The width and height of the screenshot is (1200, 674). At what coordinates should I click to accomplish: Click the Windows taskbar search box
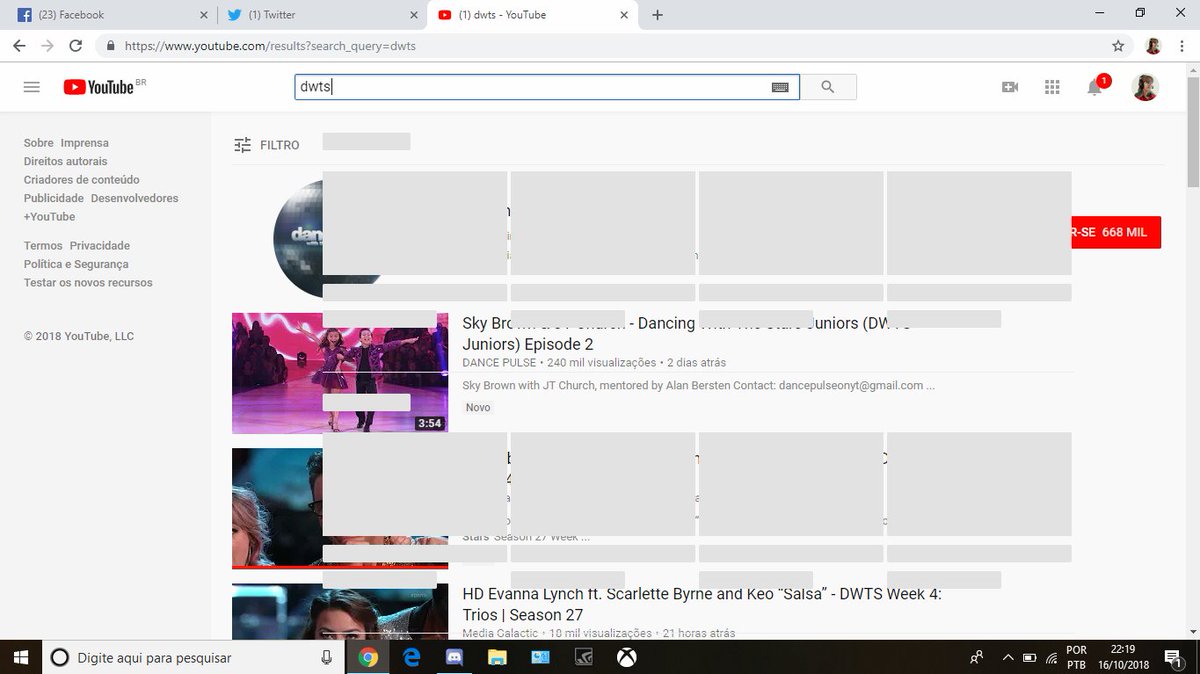pos(195,657)
